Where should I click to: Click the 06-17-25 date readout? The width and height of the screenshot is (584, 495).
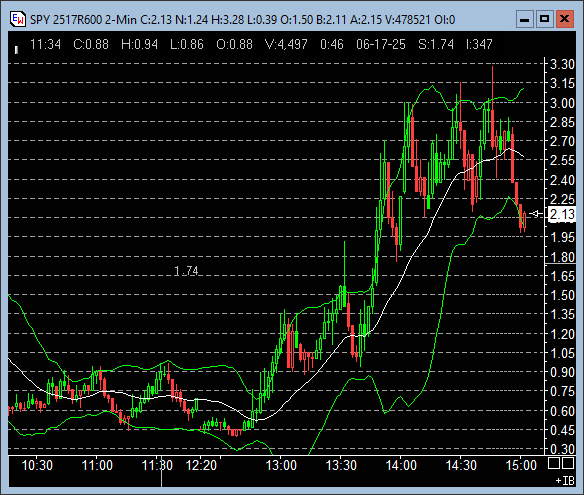381,44
